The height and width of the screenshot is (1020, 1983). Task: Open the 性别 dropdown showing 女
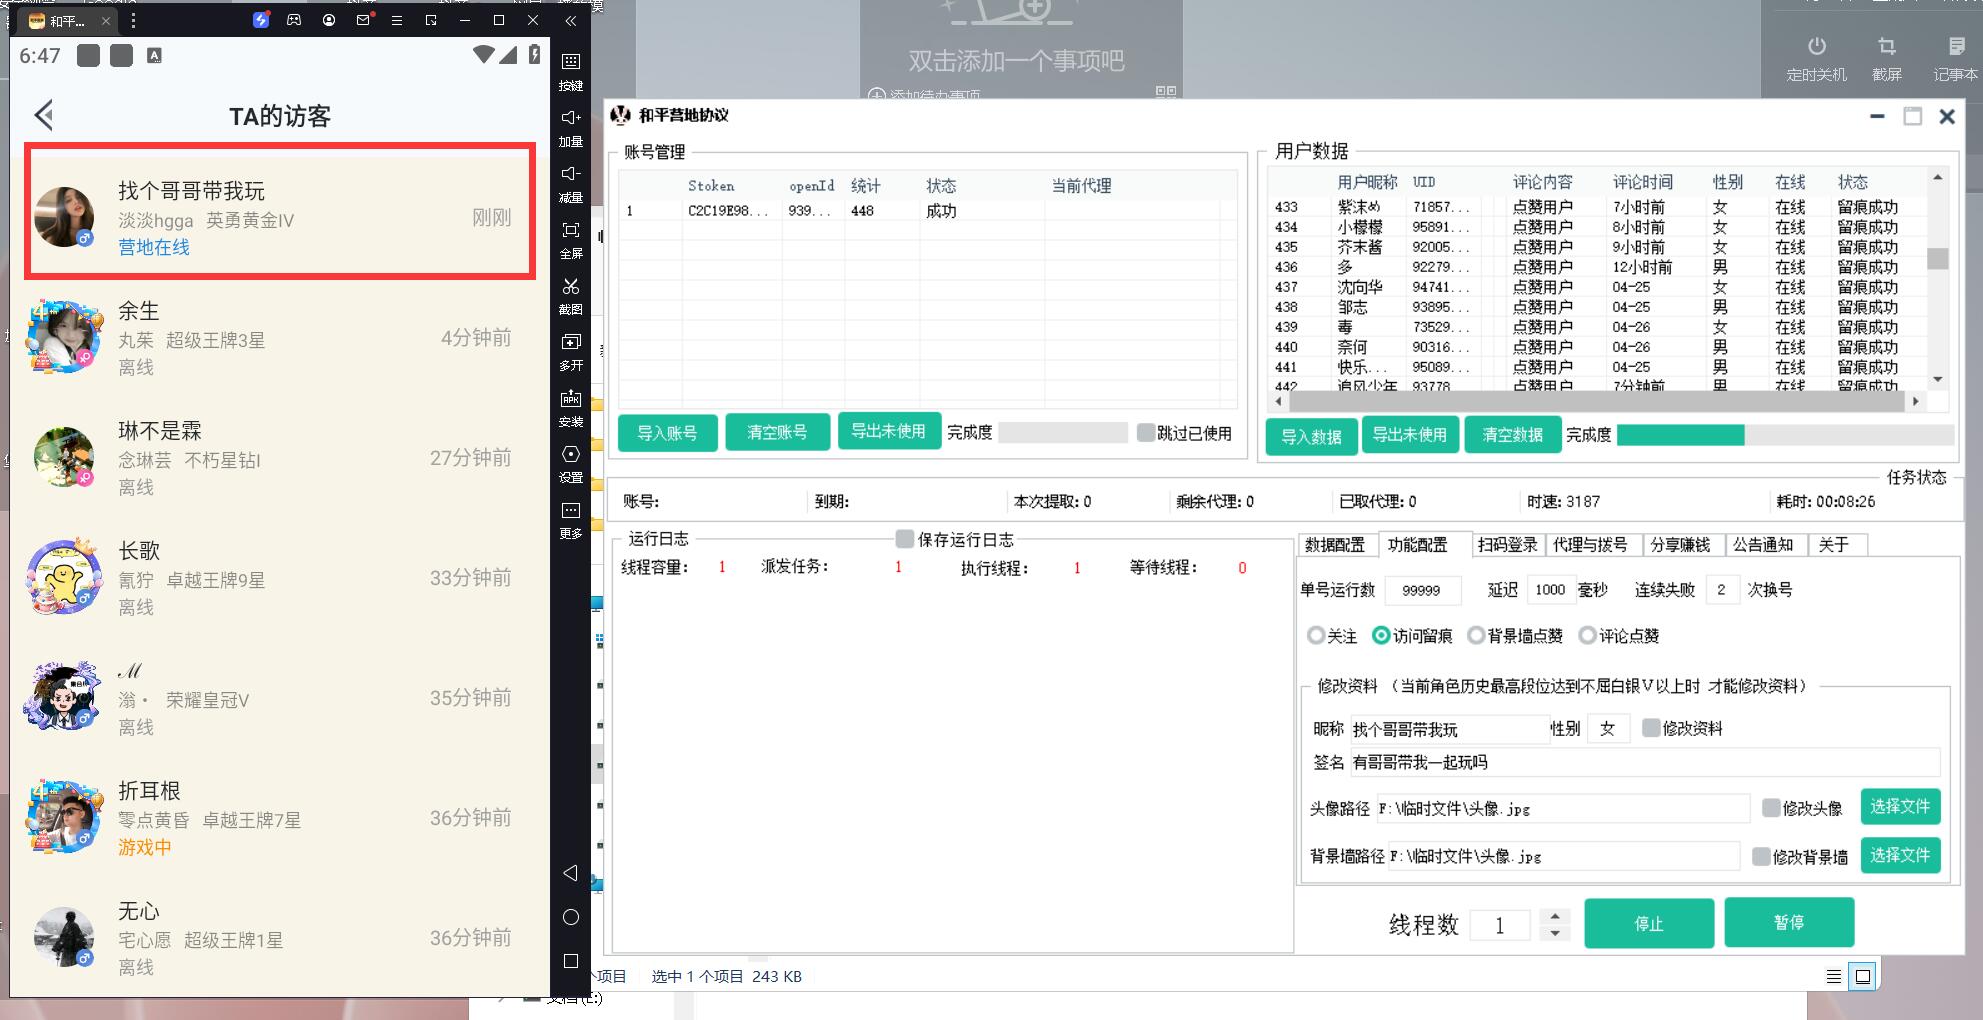click(x=1607, y=729)
